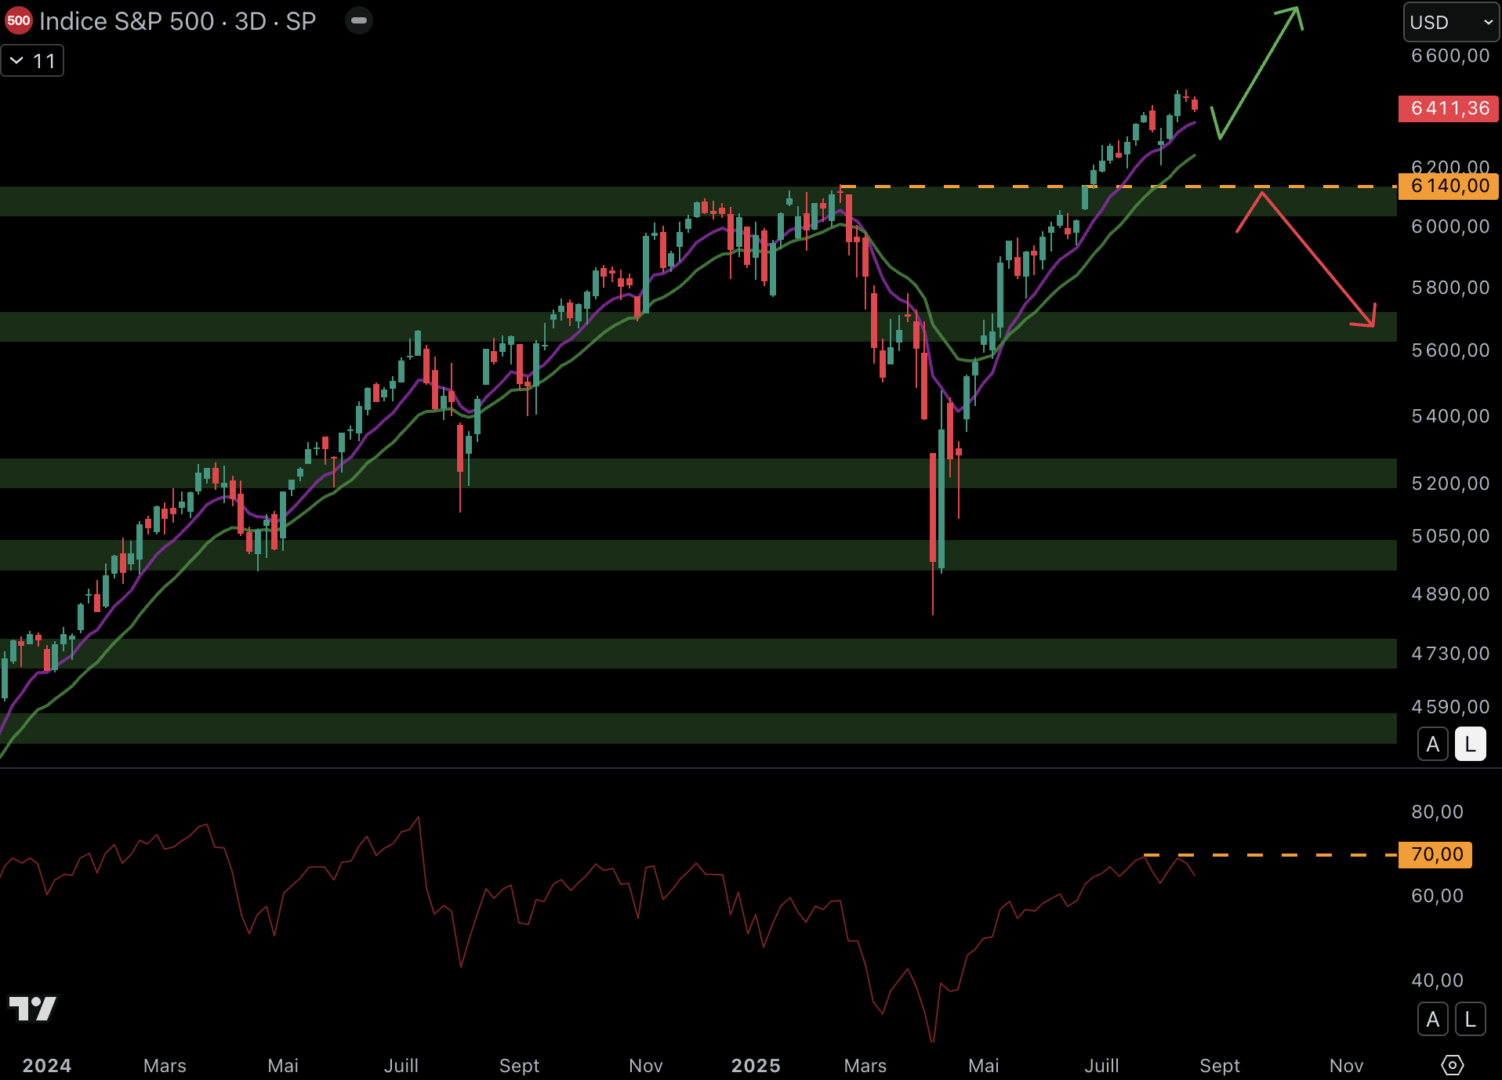Viewport: 1502px width, 1080px height.
Task: Select the orange 70,00 RSI level label
Action: 1436,855
